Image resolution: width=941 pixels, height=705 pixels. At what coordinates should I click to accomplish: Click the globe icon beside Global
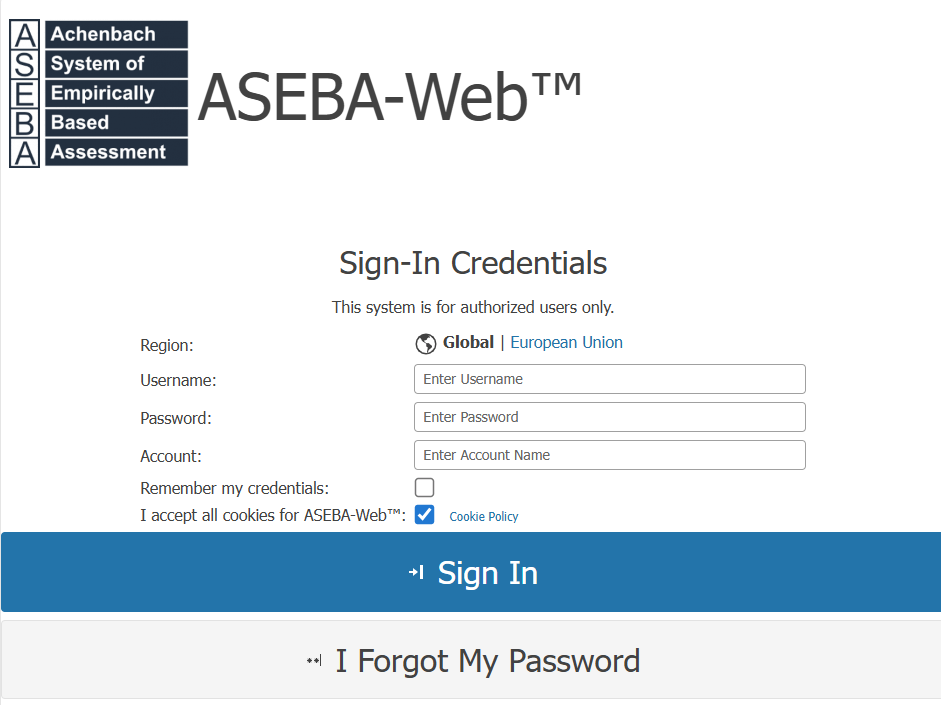(425, 344)
